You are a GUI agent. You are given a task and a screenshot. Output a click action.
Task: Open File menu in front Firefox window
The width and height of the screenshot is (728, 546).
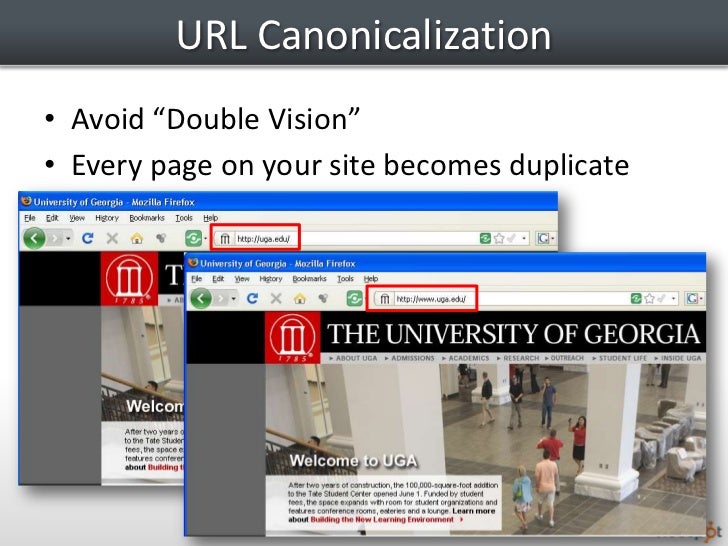[196, 279]
